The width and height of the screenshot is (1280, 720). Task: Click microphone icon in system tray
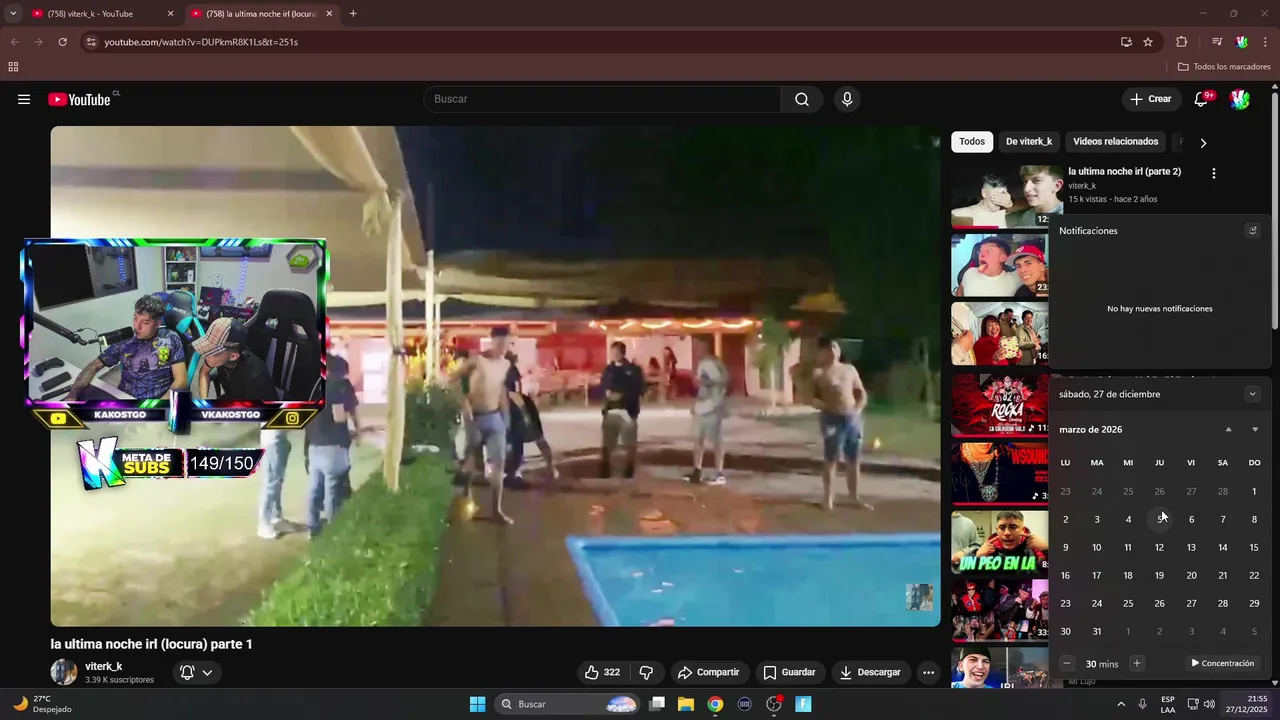pos(1142,704)
